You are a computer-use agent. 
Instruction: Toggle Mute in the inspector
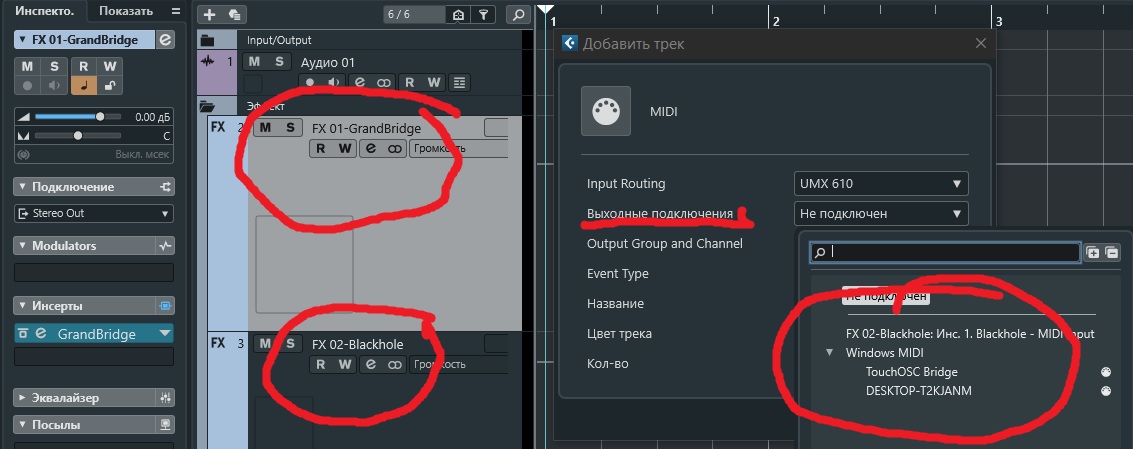point(27,67)
